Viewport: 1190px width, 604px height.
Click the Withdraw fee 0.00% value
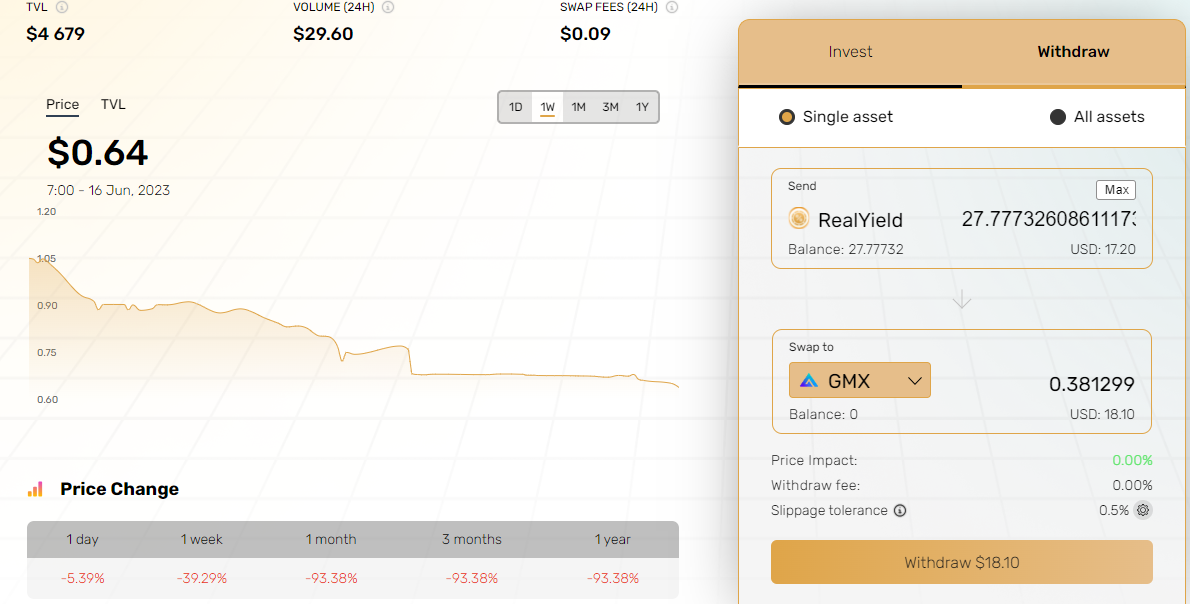1132,485
